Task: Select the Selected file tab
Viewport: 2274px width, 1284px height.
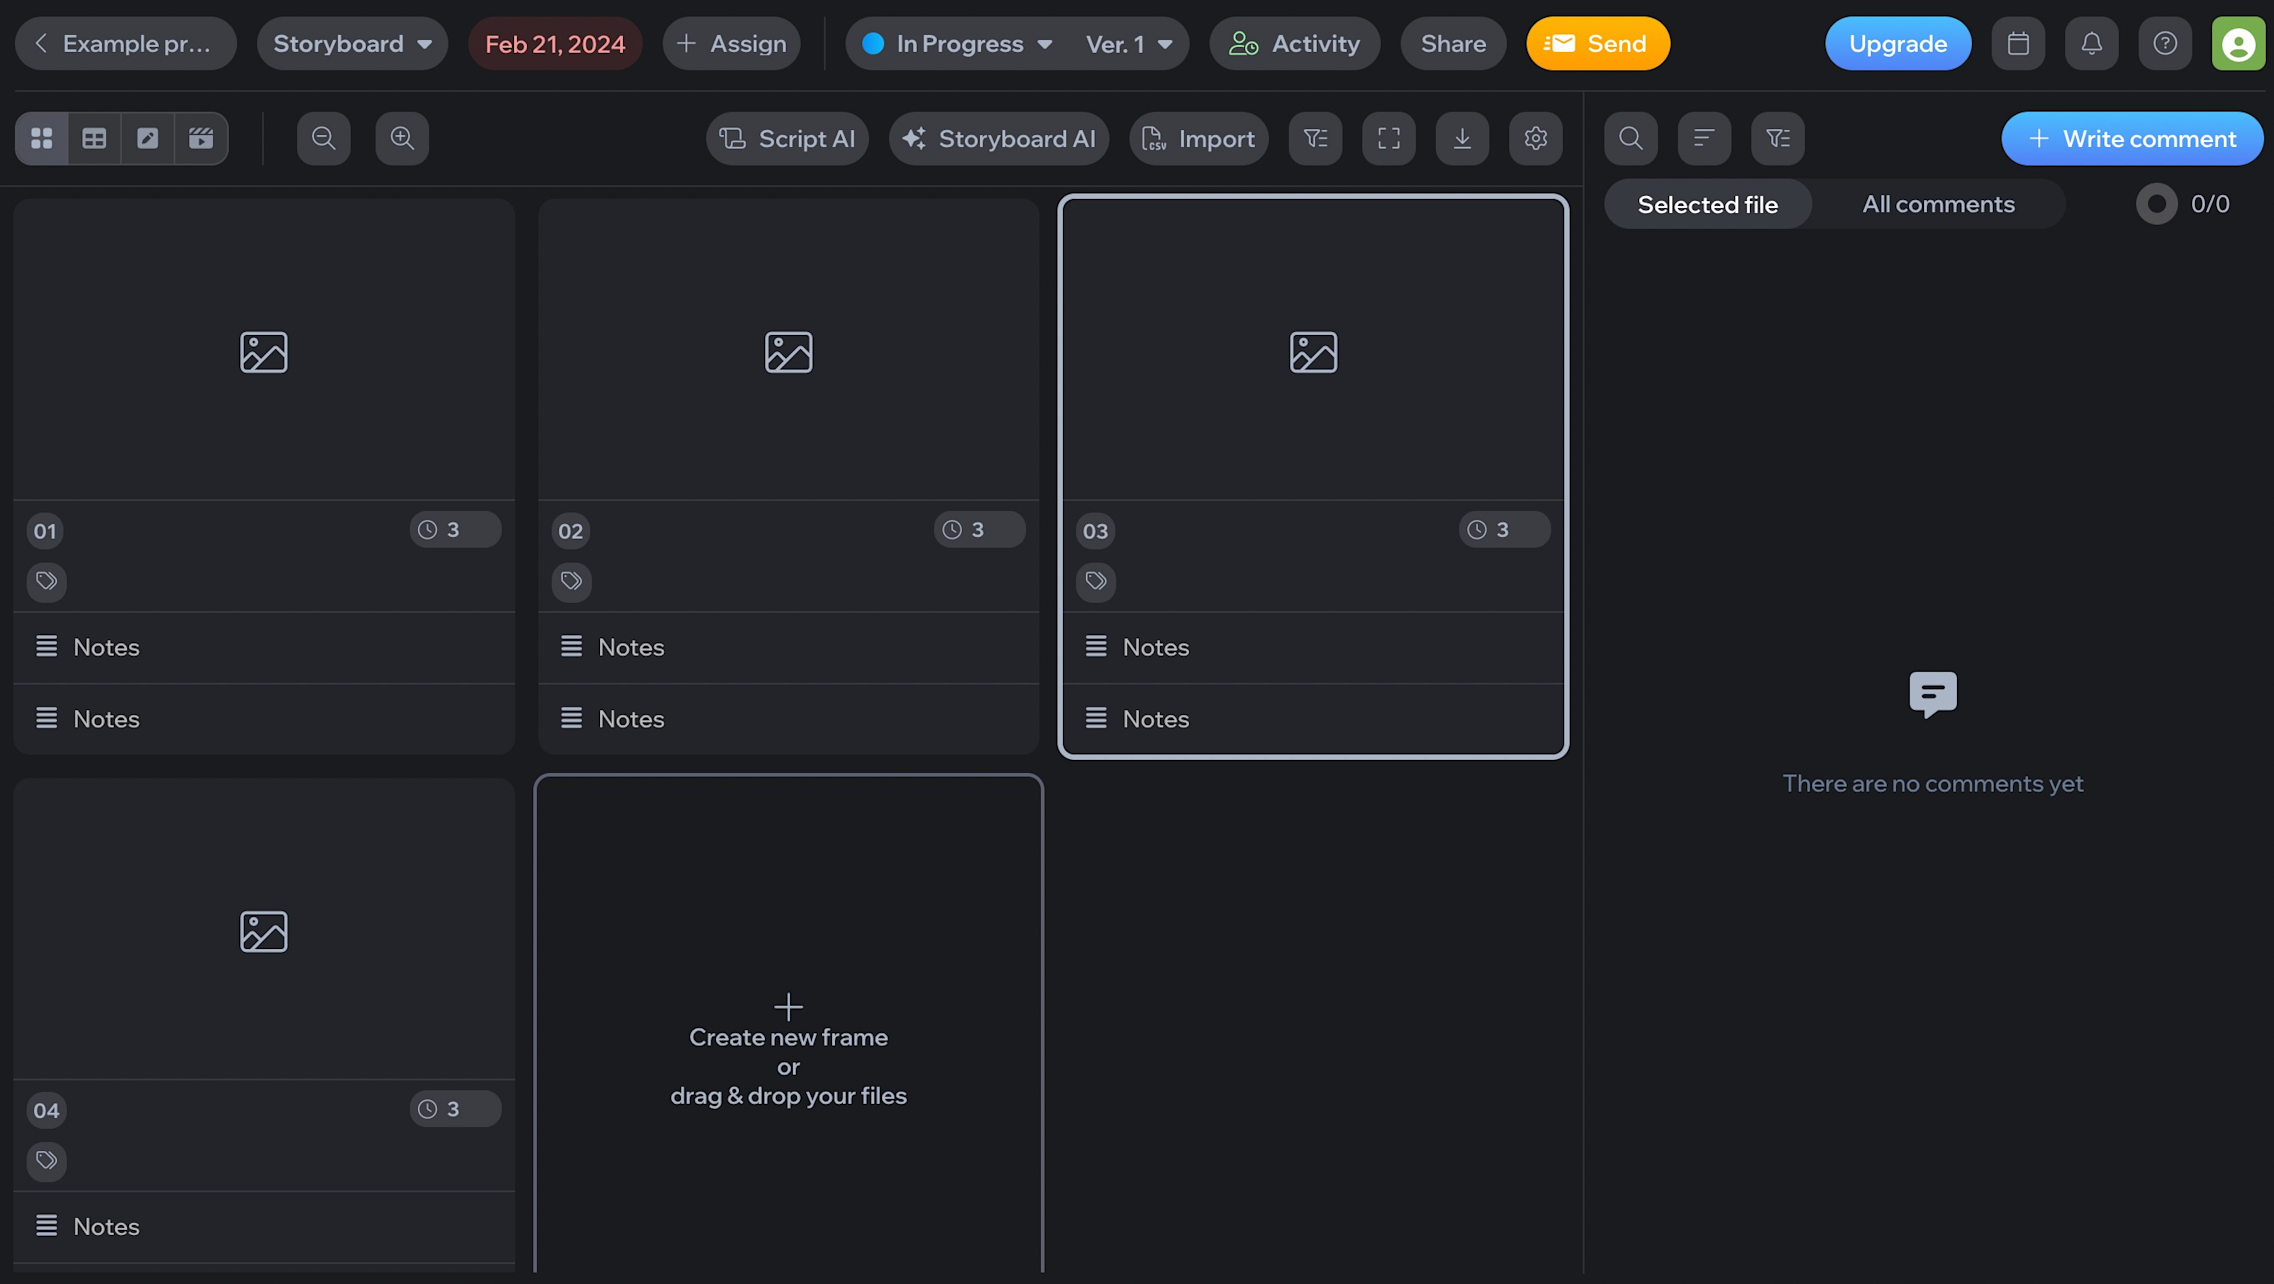Action: click(x=1707, y=203)
